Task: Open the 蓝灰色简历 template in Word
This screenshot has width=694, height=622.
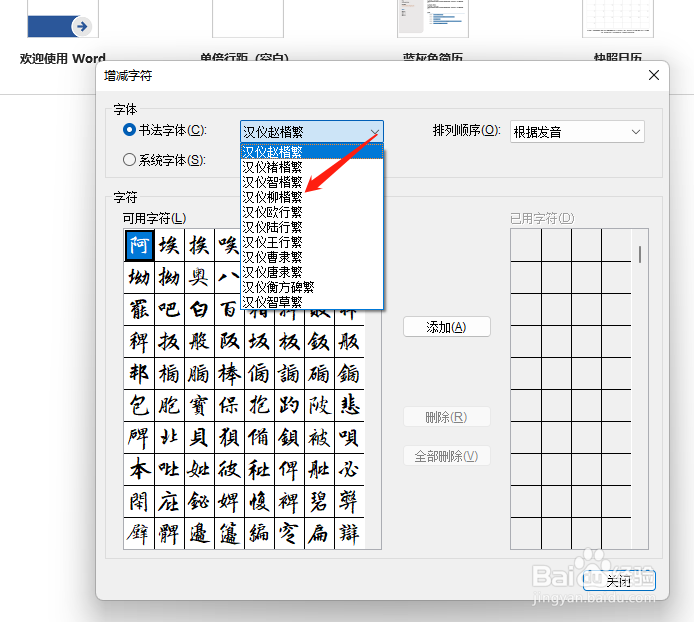Action: (433, 19)
